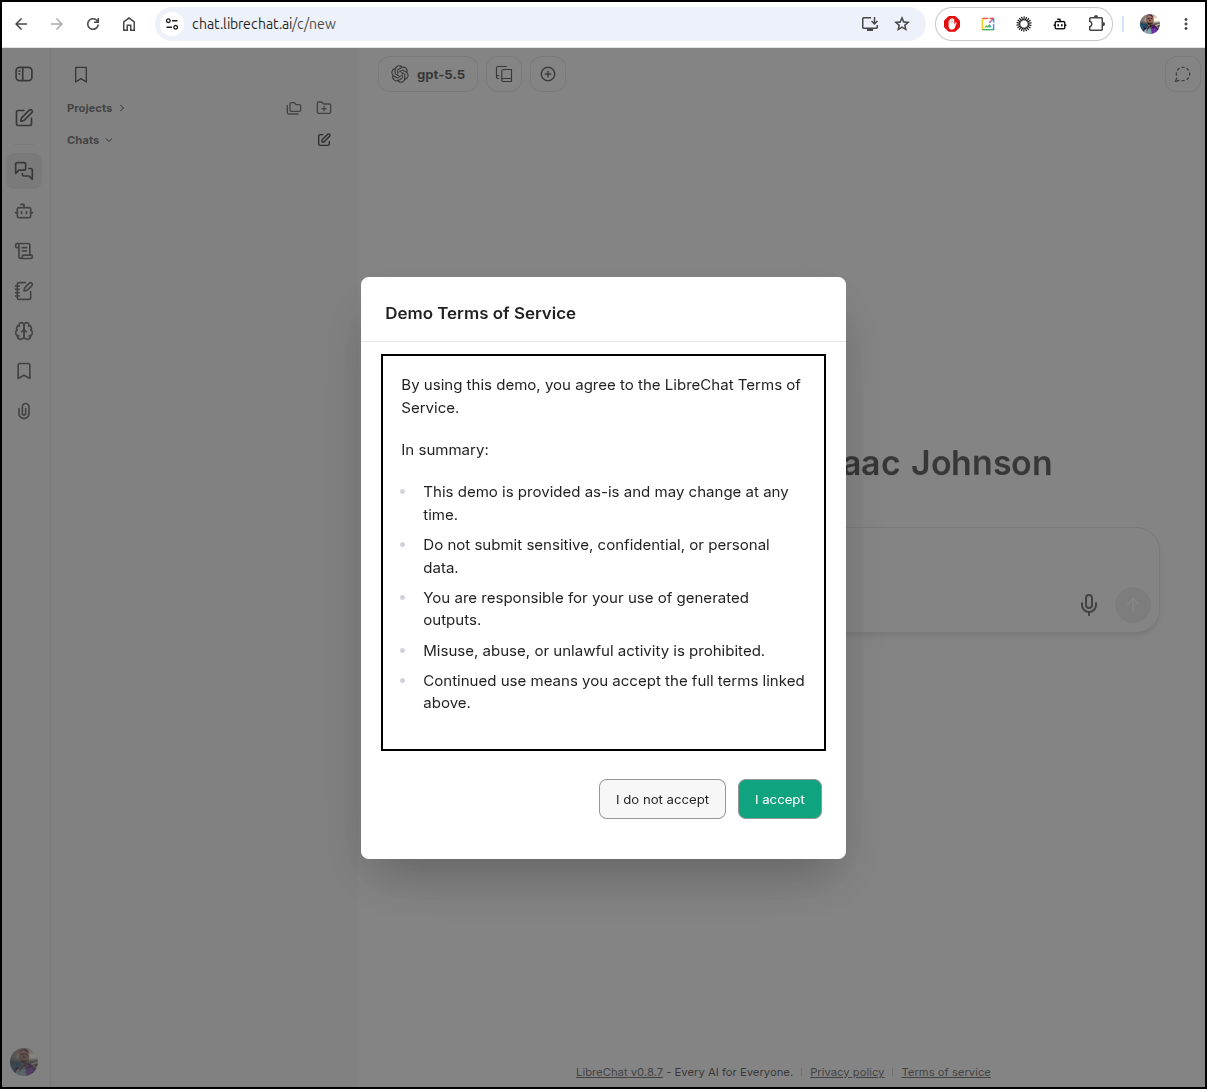Click bookmark filter icon above Projects
The height and width of the screenshot is (1089, 1207).
click(81, 74)
